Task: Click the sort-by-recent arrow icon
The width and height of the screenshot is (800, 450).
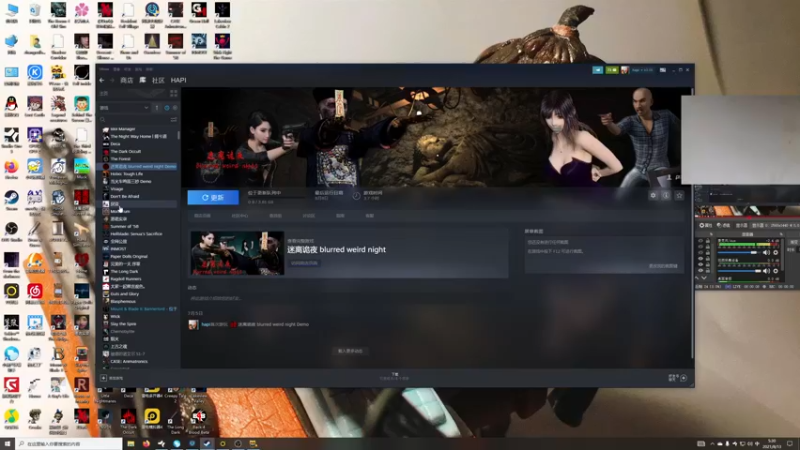Action: click(157, 108)
